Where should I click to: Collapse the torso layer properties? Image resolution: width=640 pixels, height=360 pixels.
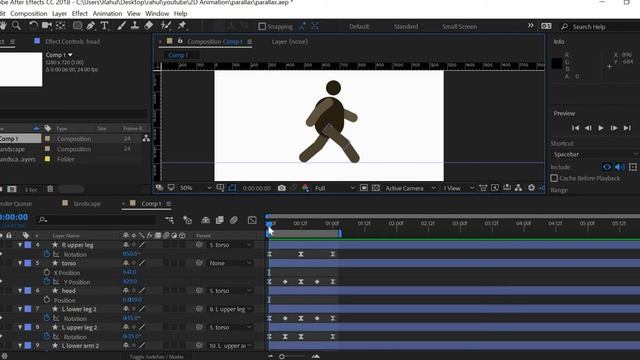20,263
